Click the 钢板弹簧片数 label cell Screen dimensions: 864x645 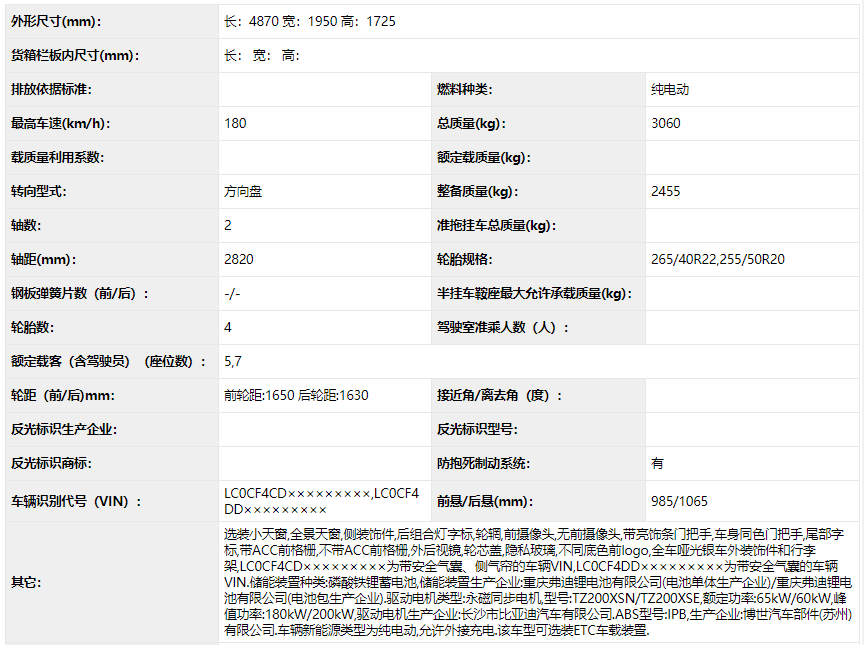pyautogui.click(x=80, y=293)
